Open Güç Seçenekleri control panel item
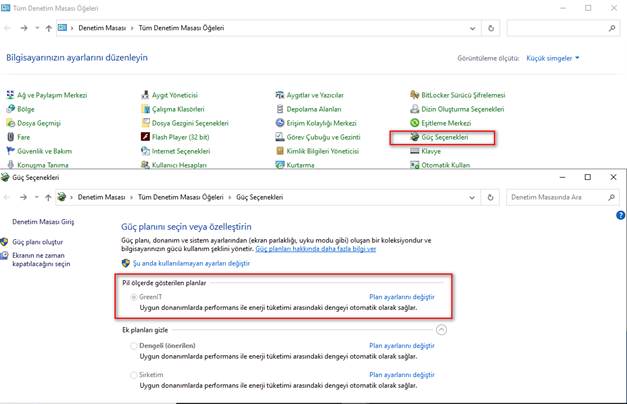Viewport: 627px width, 404px height. [444, 137]
